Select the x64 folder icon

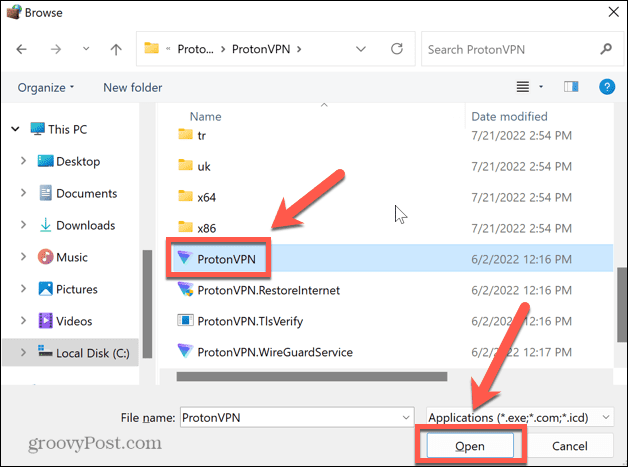[185, 196]
